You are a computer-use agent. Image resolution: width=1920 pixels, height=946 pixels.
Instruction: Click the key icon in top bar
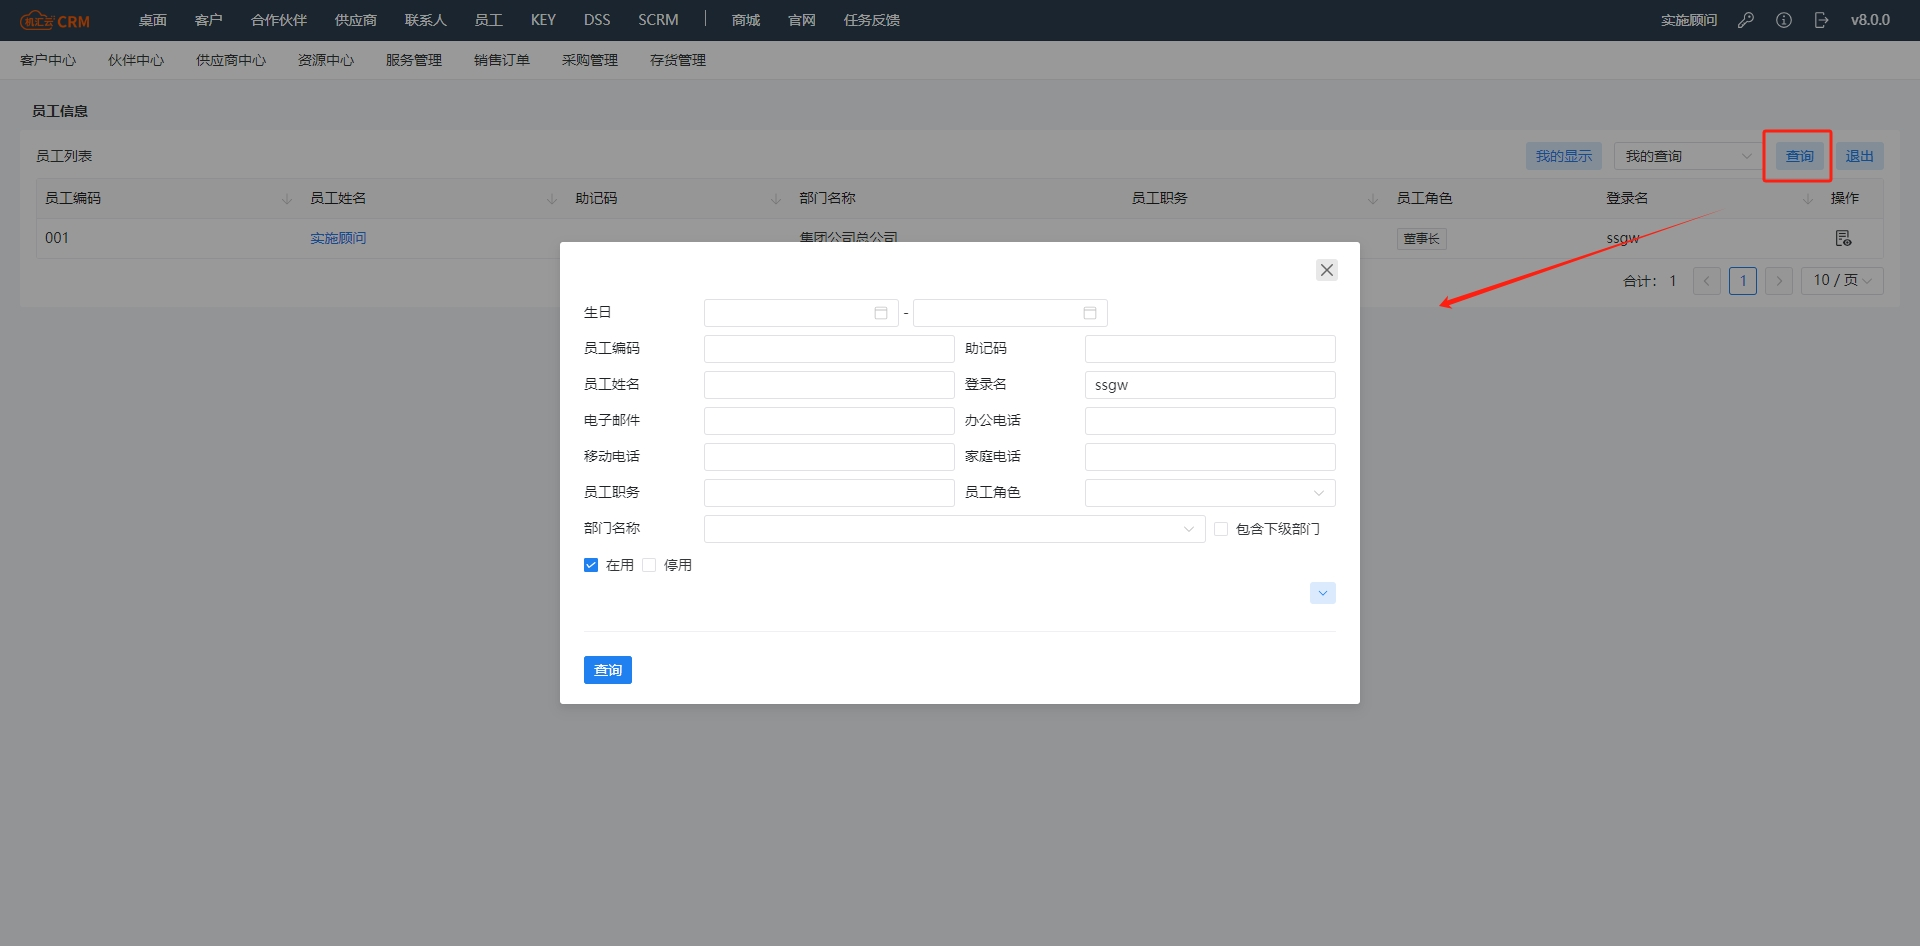pyautogui.click(x=1746, y=20)
